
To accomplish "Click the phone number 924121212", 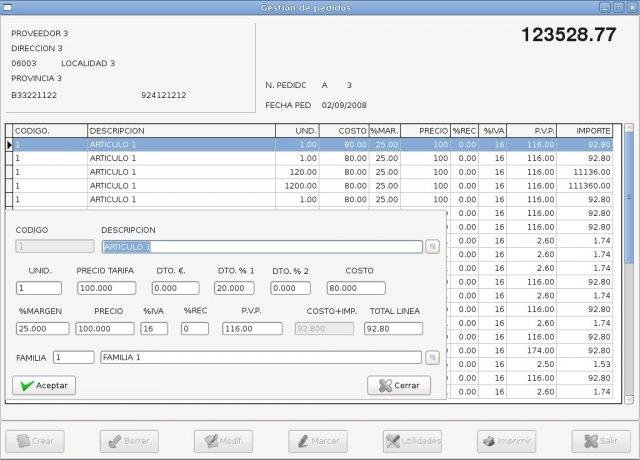I will pos(164,96).
